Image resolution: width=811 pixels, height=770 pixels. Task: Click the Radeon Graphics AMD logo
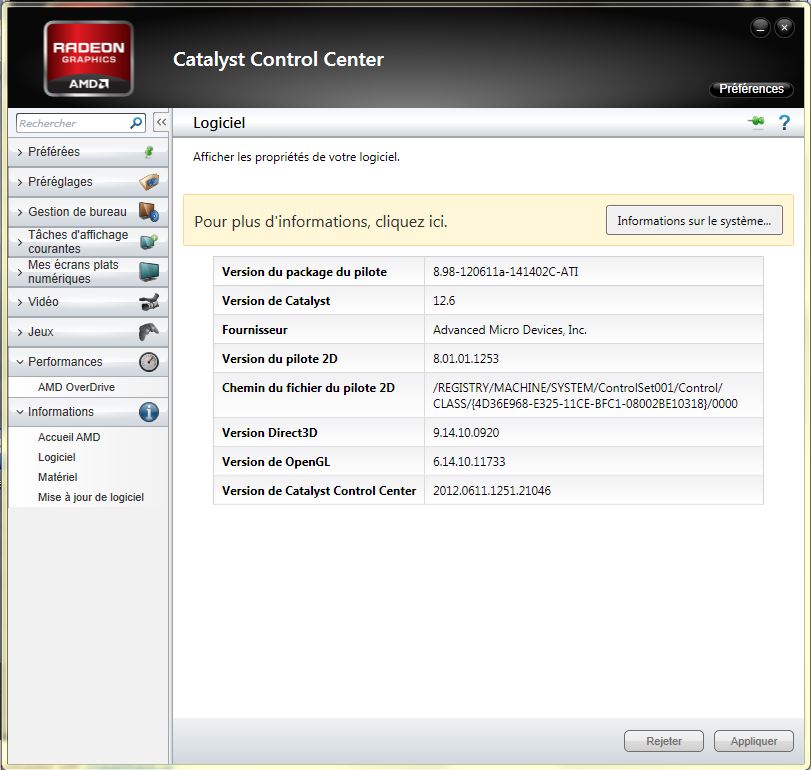point(88,58)
